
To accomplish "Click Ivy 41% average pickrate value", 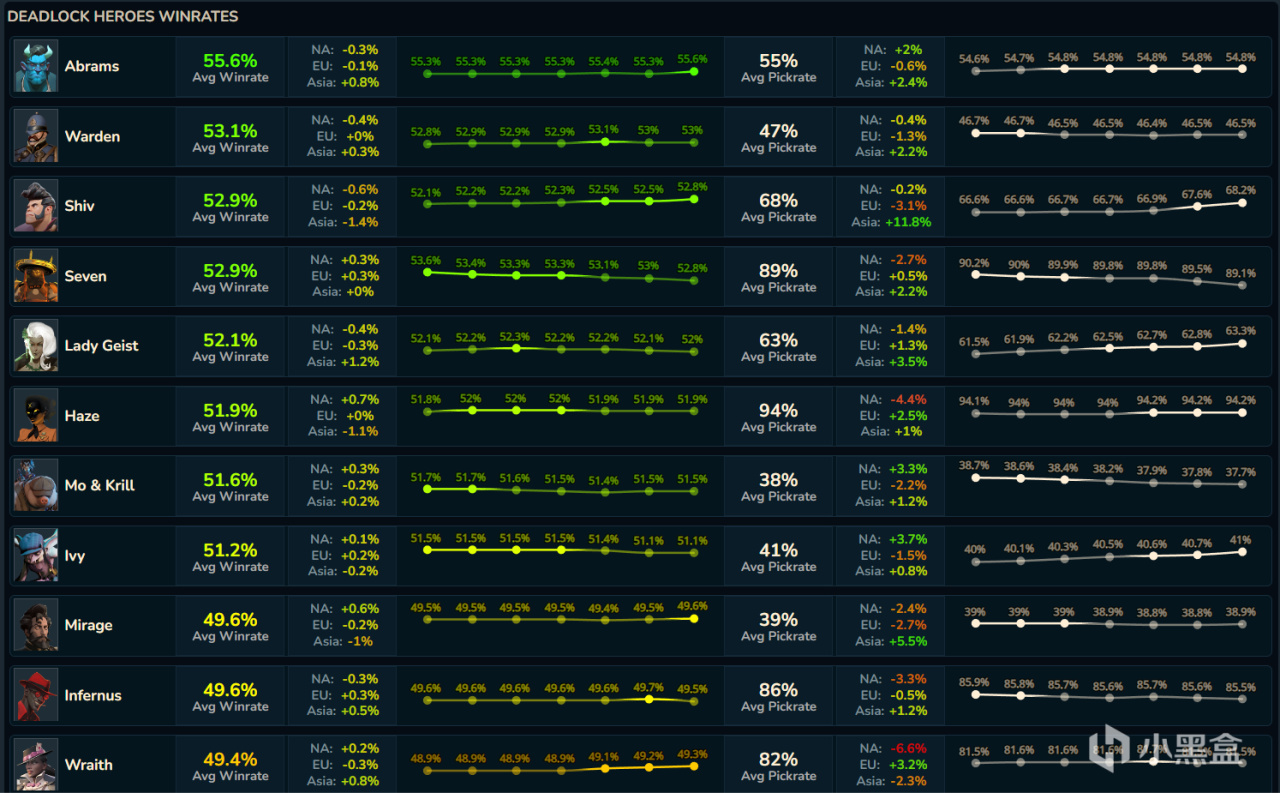I will 778,550.
